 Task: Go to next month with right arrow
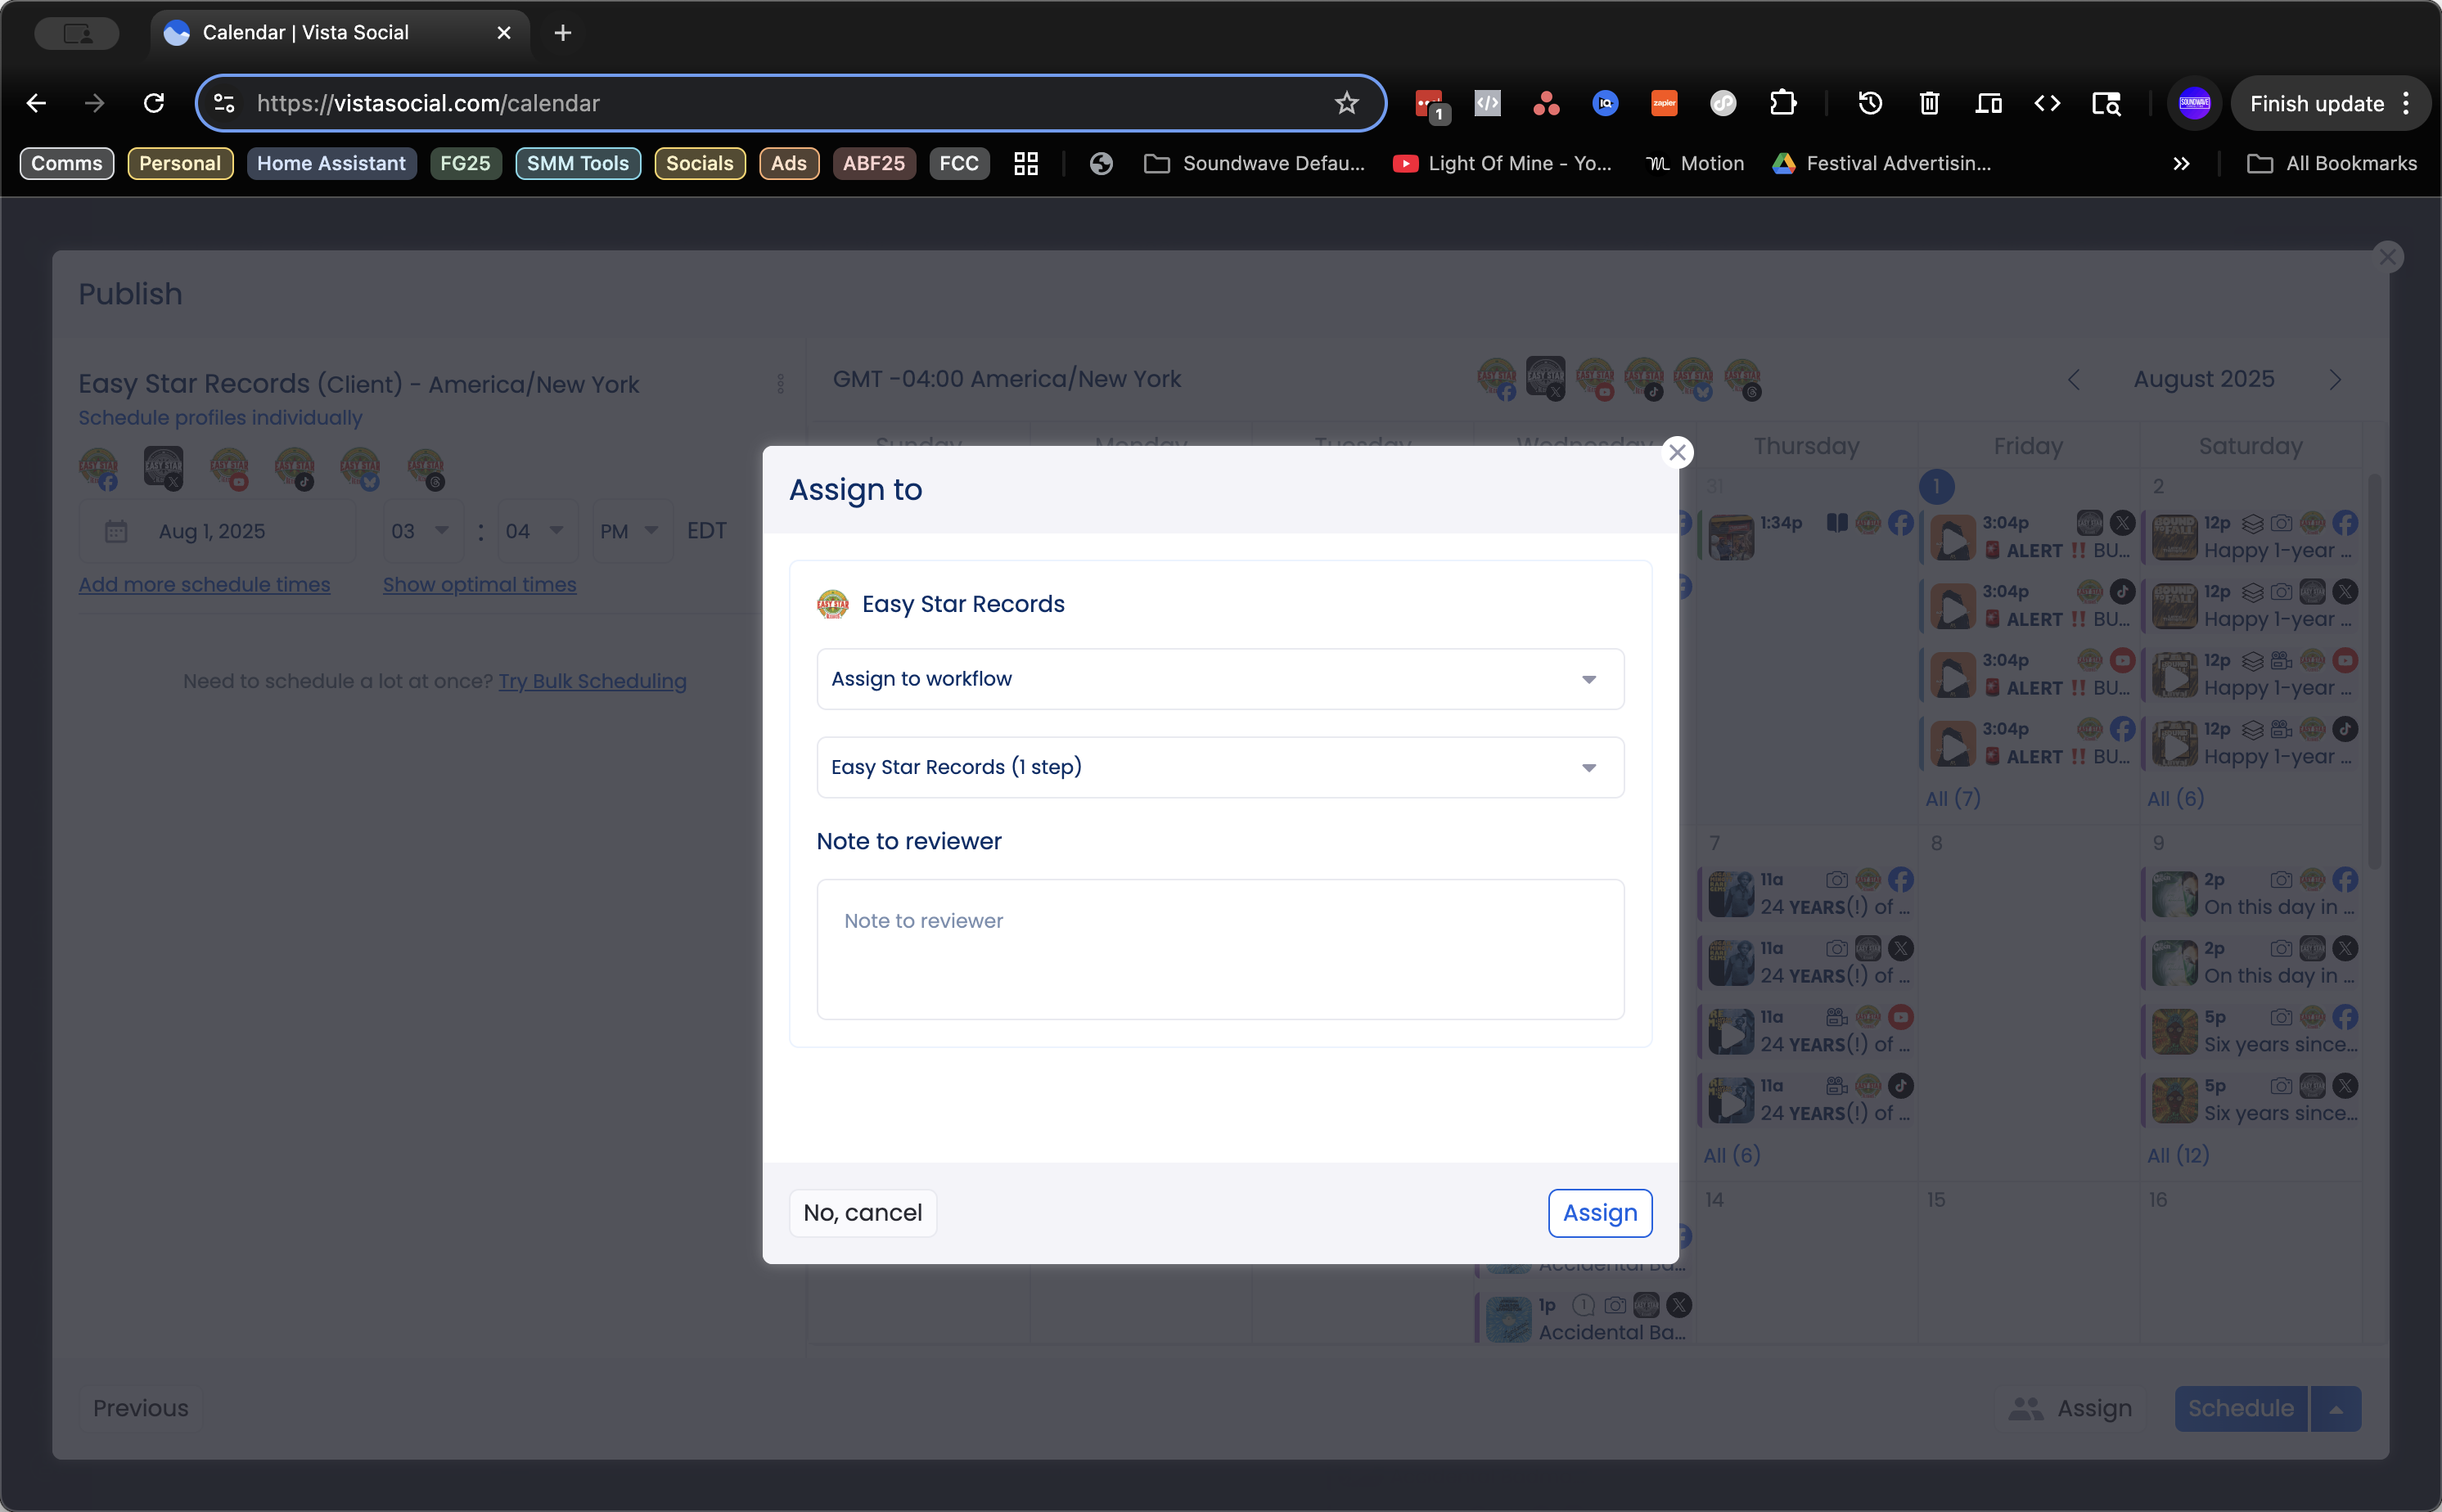pyautogui.click(x=2336, y=379)
